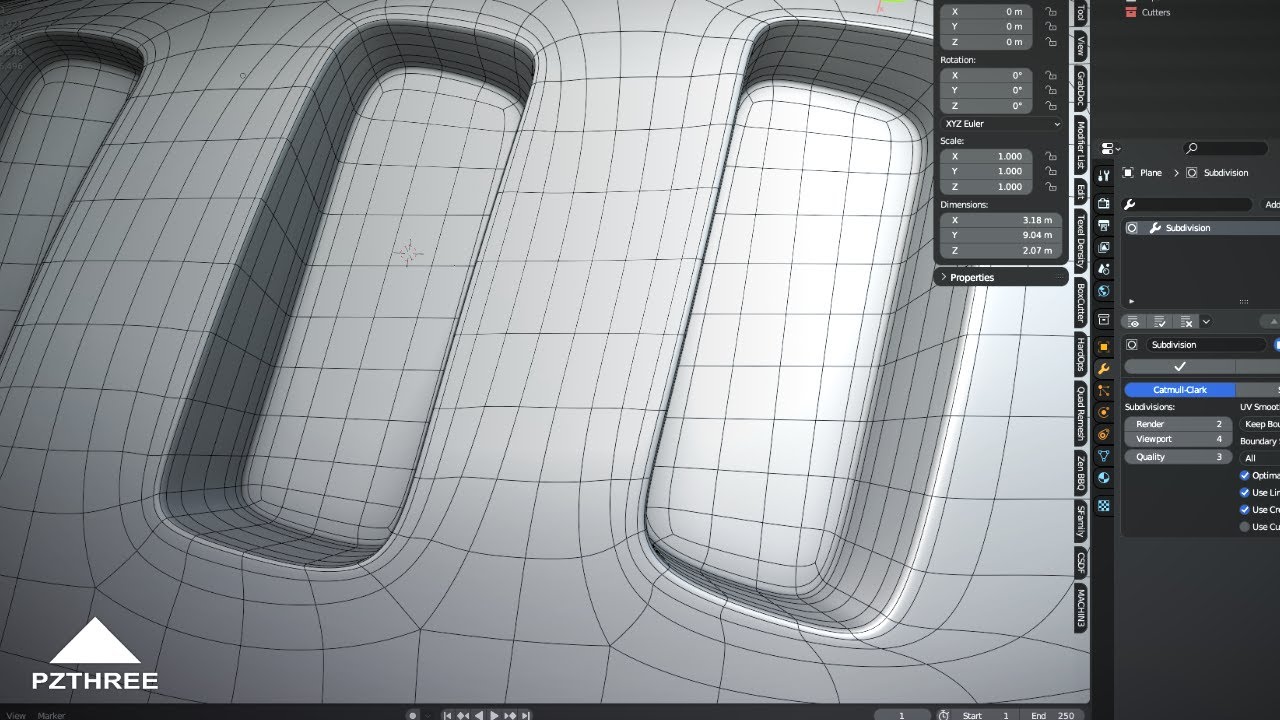Open the Modifier properties wrench tab

tap(1104, 369)
